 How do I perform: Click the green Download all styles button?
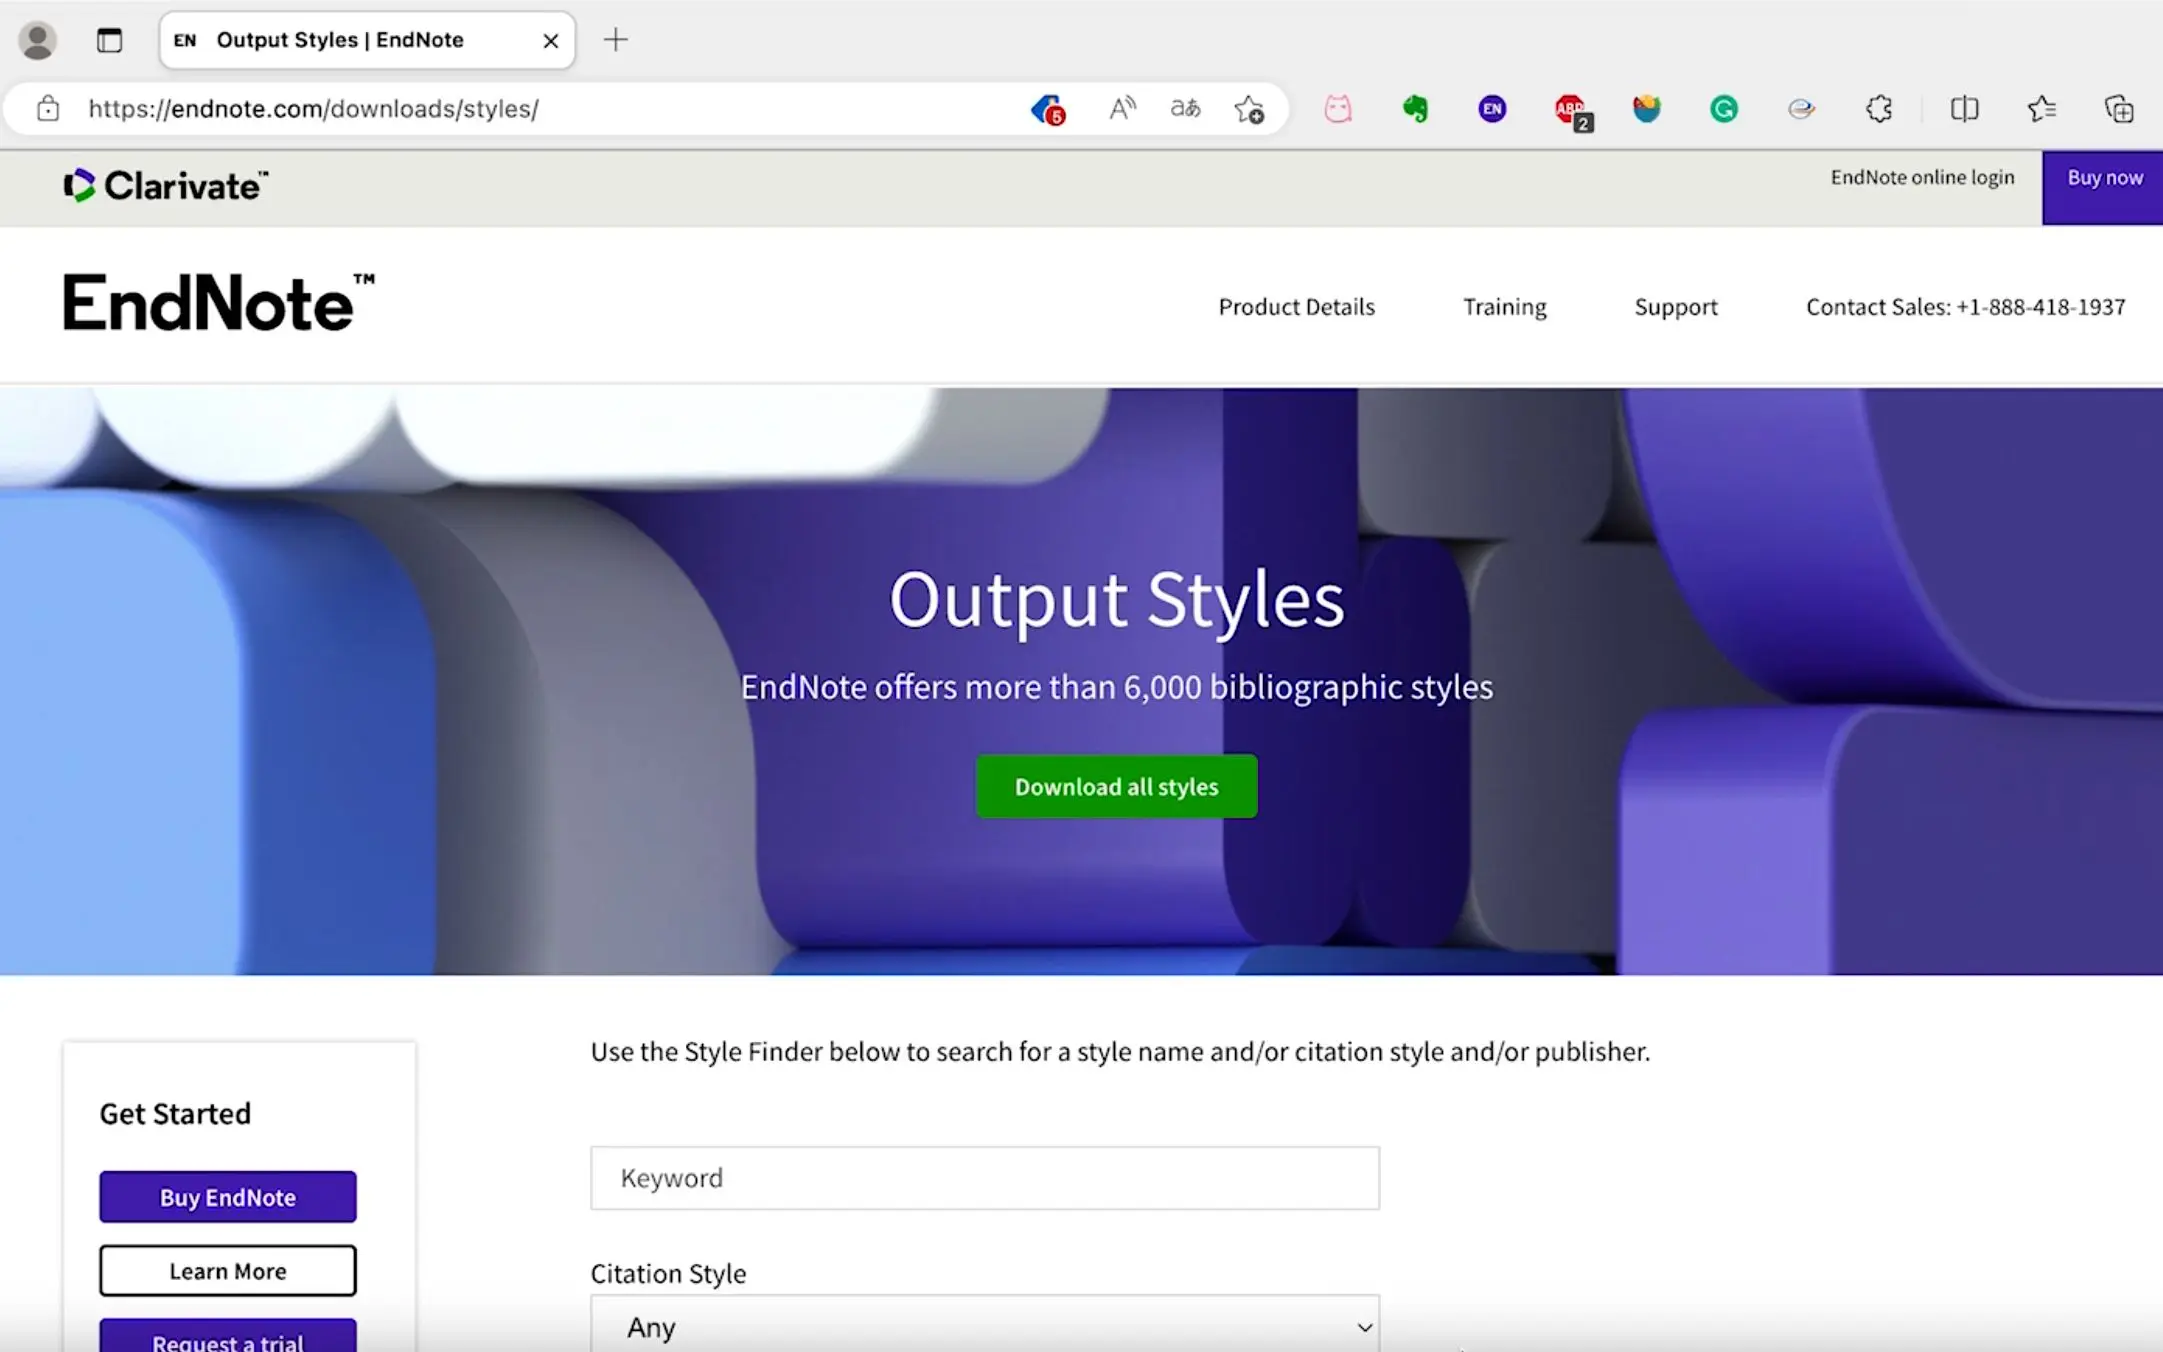pyautogui.click(x=1116, y=787)
